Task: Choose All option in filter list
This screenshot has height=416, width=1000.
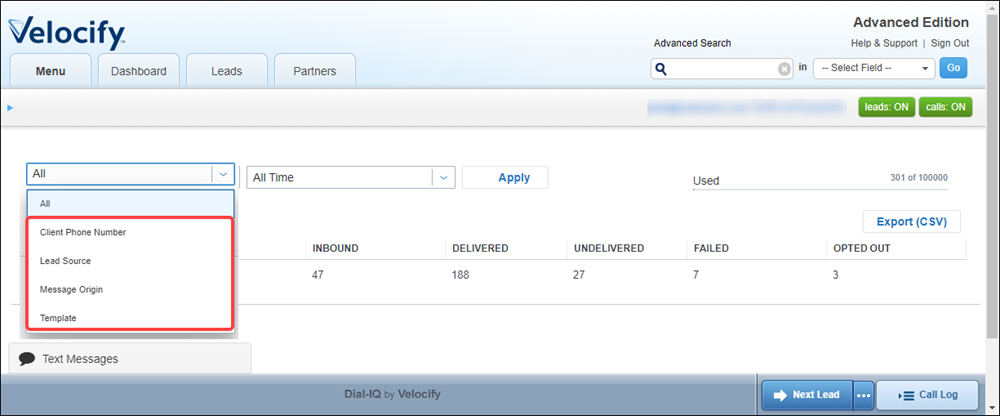Action: (x=130, y=204)
